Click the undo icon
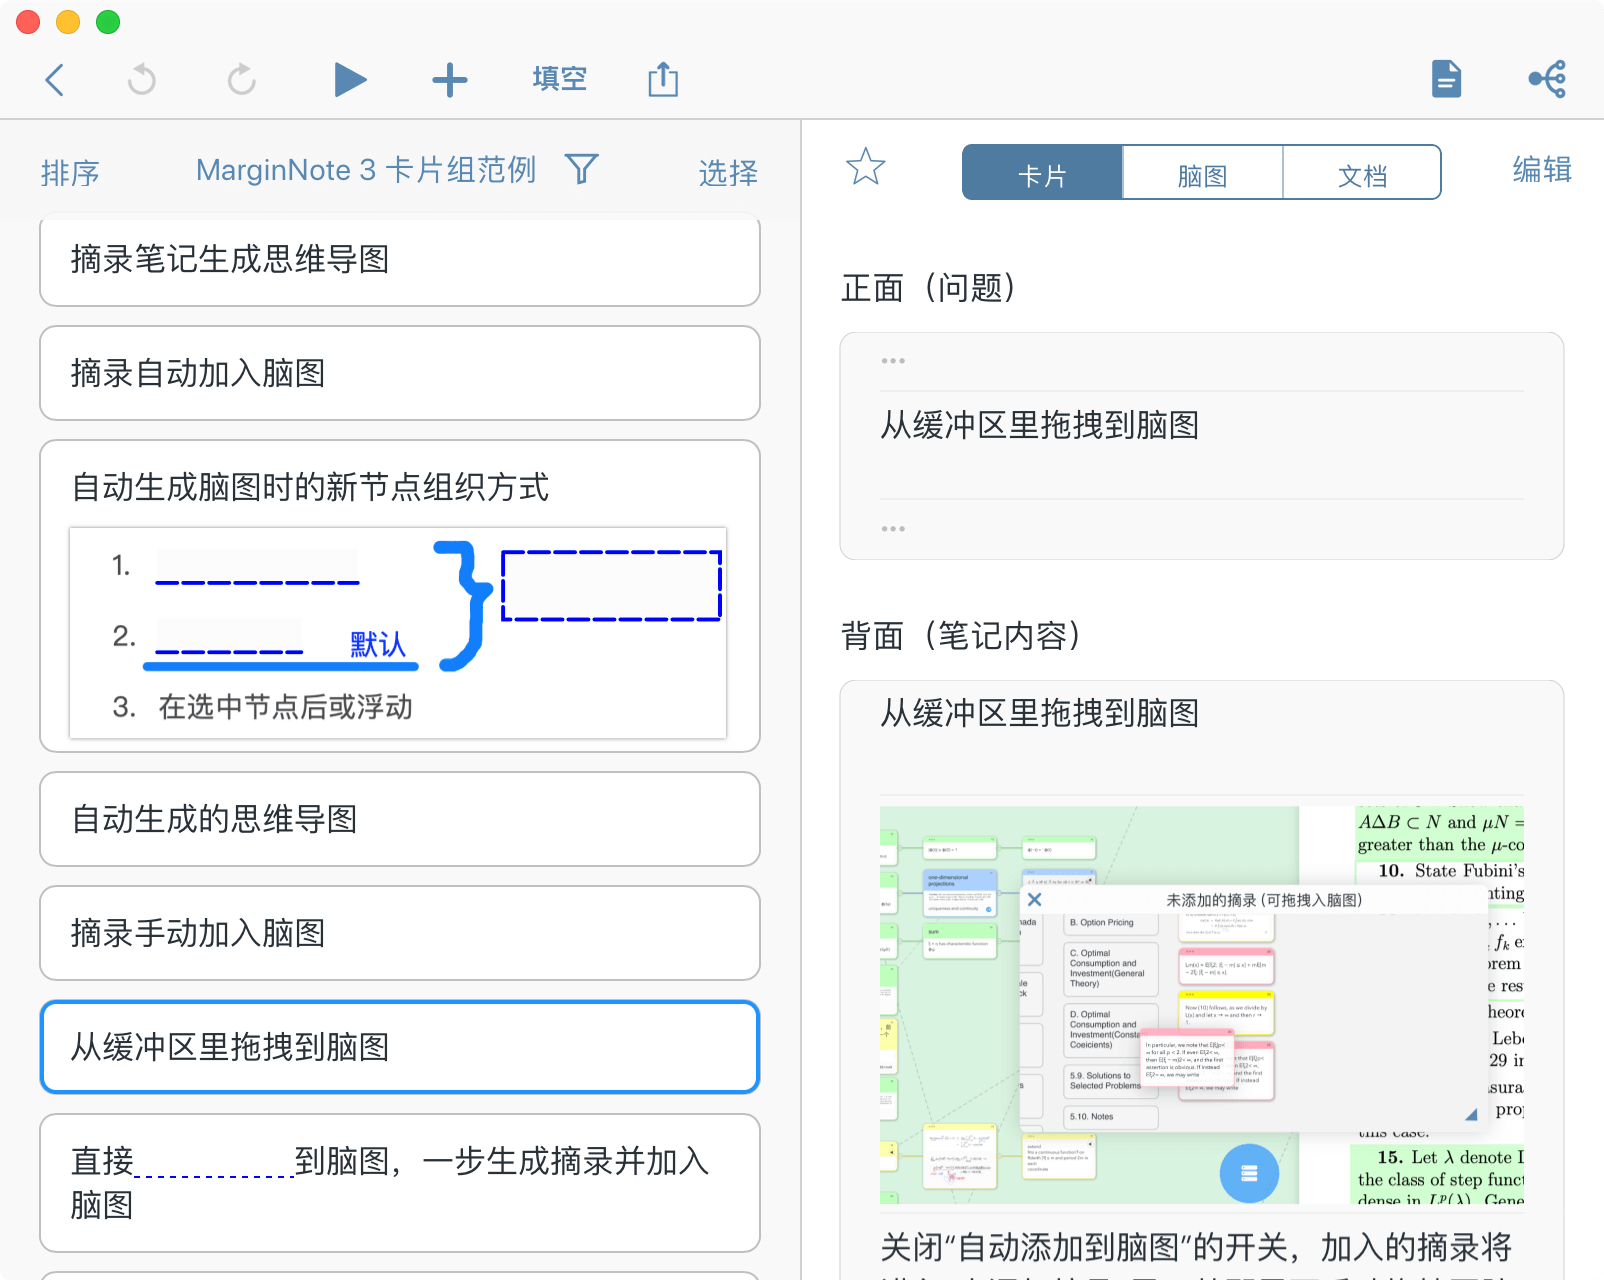The height and width of the screenshot is (1280, 1604). (x=142, y=80)
